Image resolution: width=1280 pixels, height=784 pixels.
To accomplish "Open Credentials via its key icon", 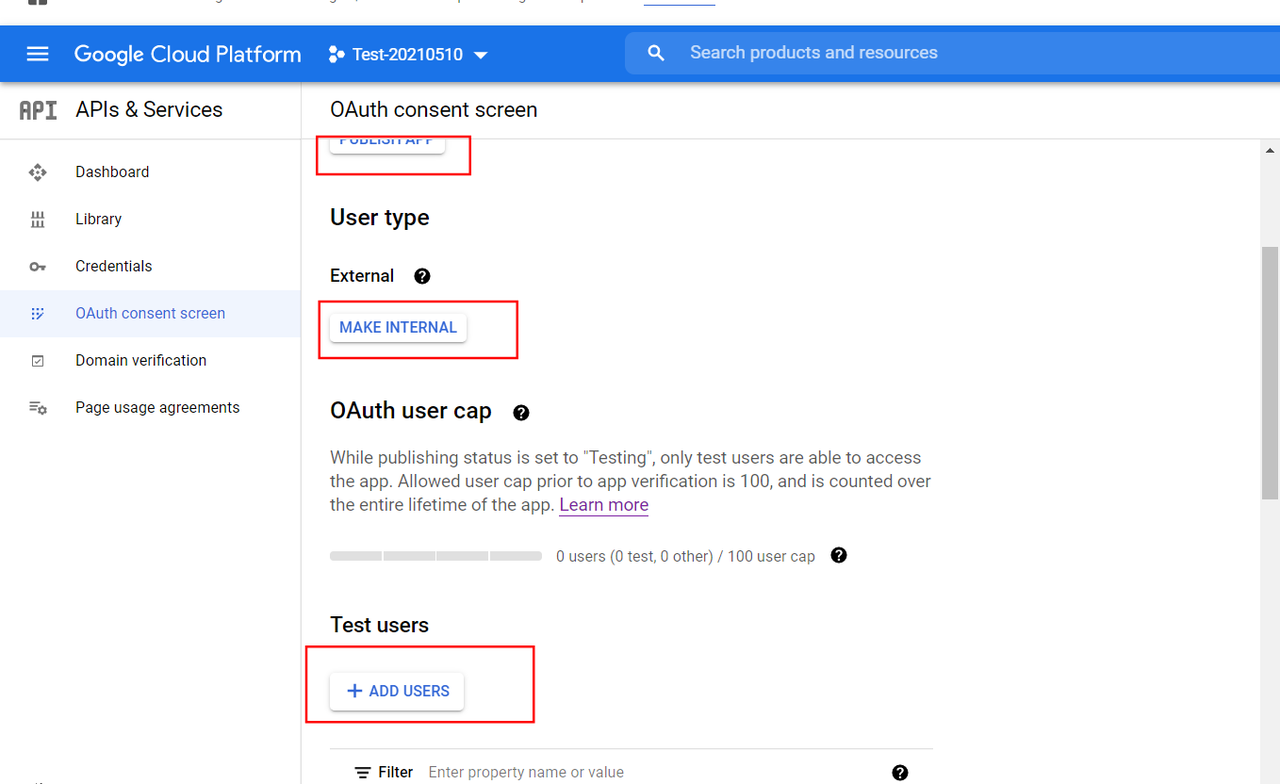I will [37, 266].
